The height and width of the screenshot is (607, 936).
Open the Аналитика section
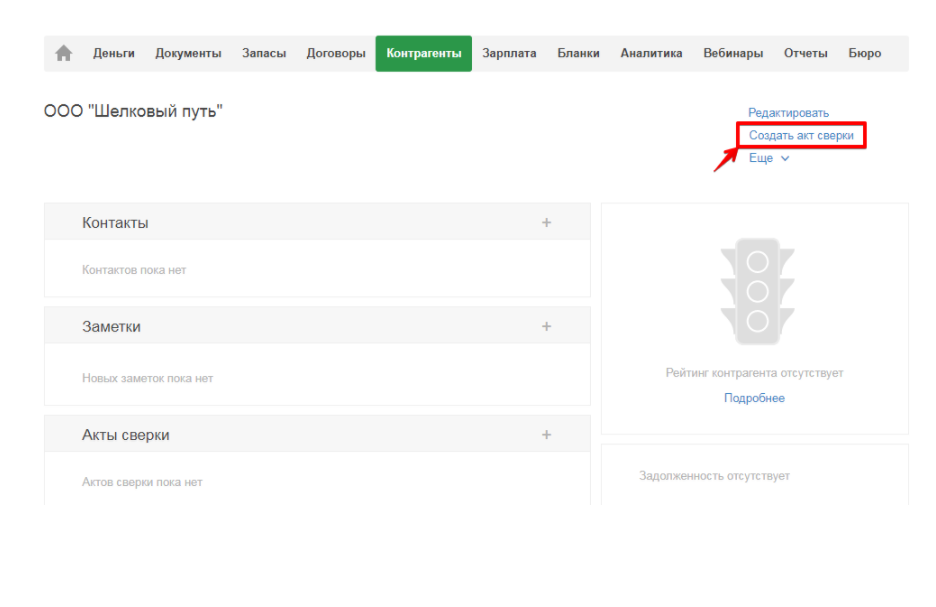point(651,54)
